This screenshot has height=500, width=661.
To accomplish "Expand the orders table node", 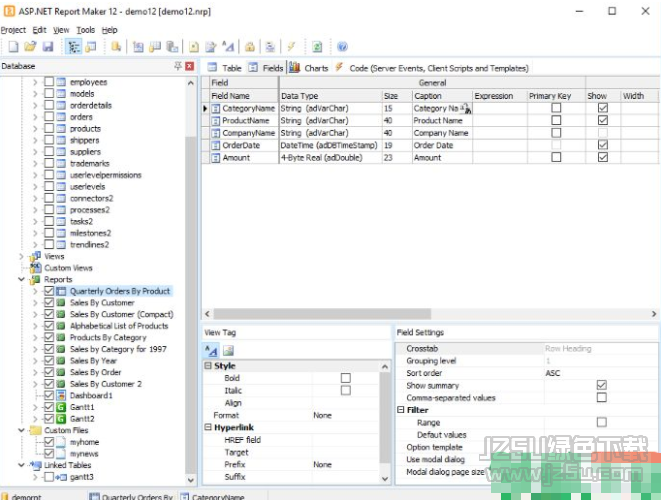I will 35,117.
